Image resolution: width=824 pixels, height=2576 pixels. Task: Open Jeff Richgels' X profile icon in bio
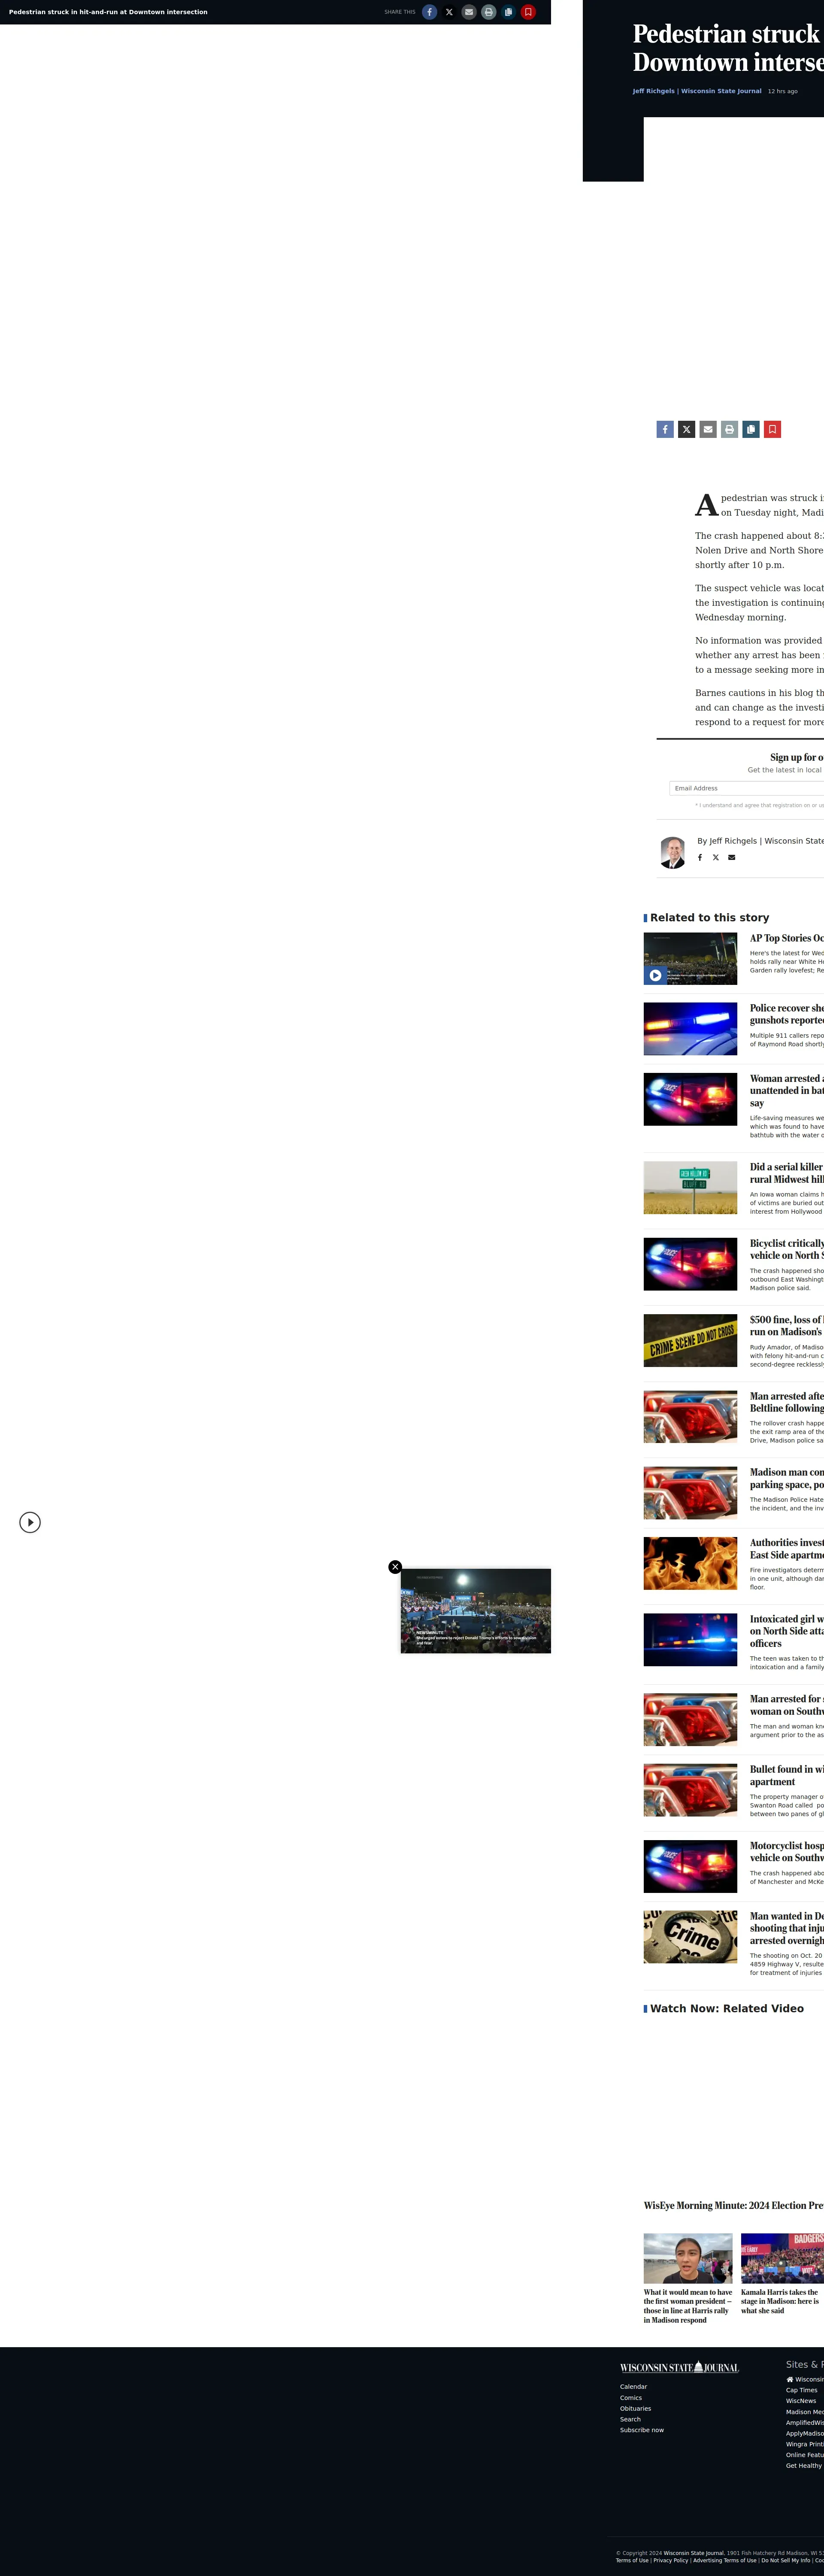coord(716,857)
